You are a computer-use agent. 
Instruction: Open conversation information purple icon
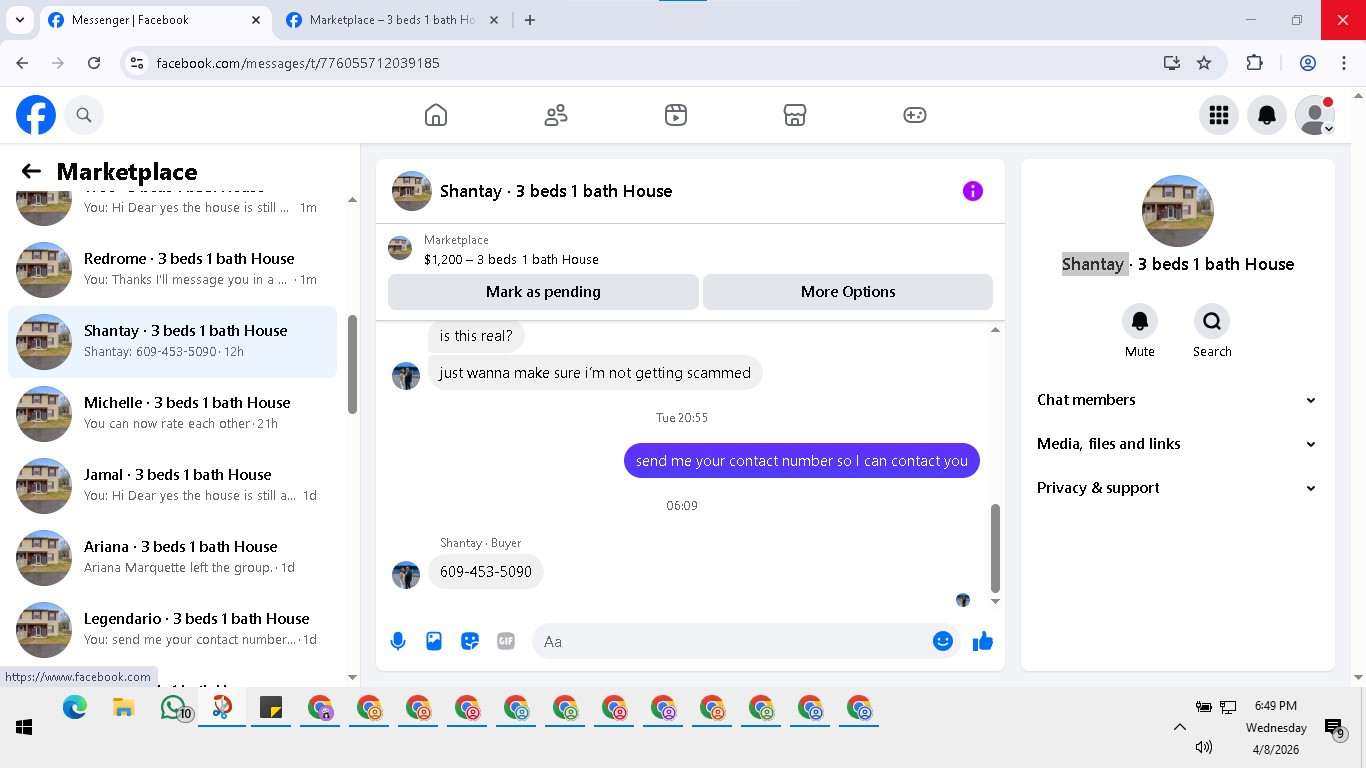(x=973, y=191)
